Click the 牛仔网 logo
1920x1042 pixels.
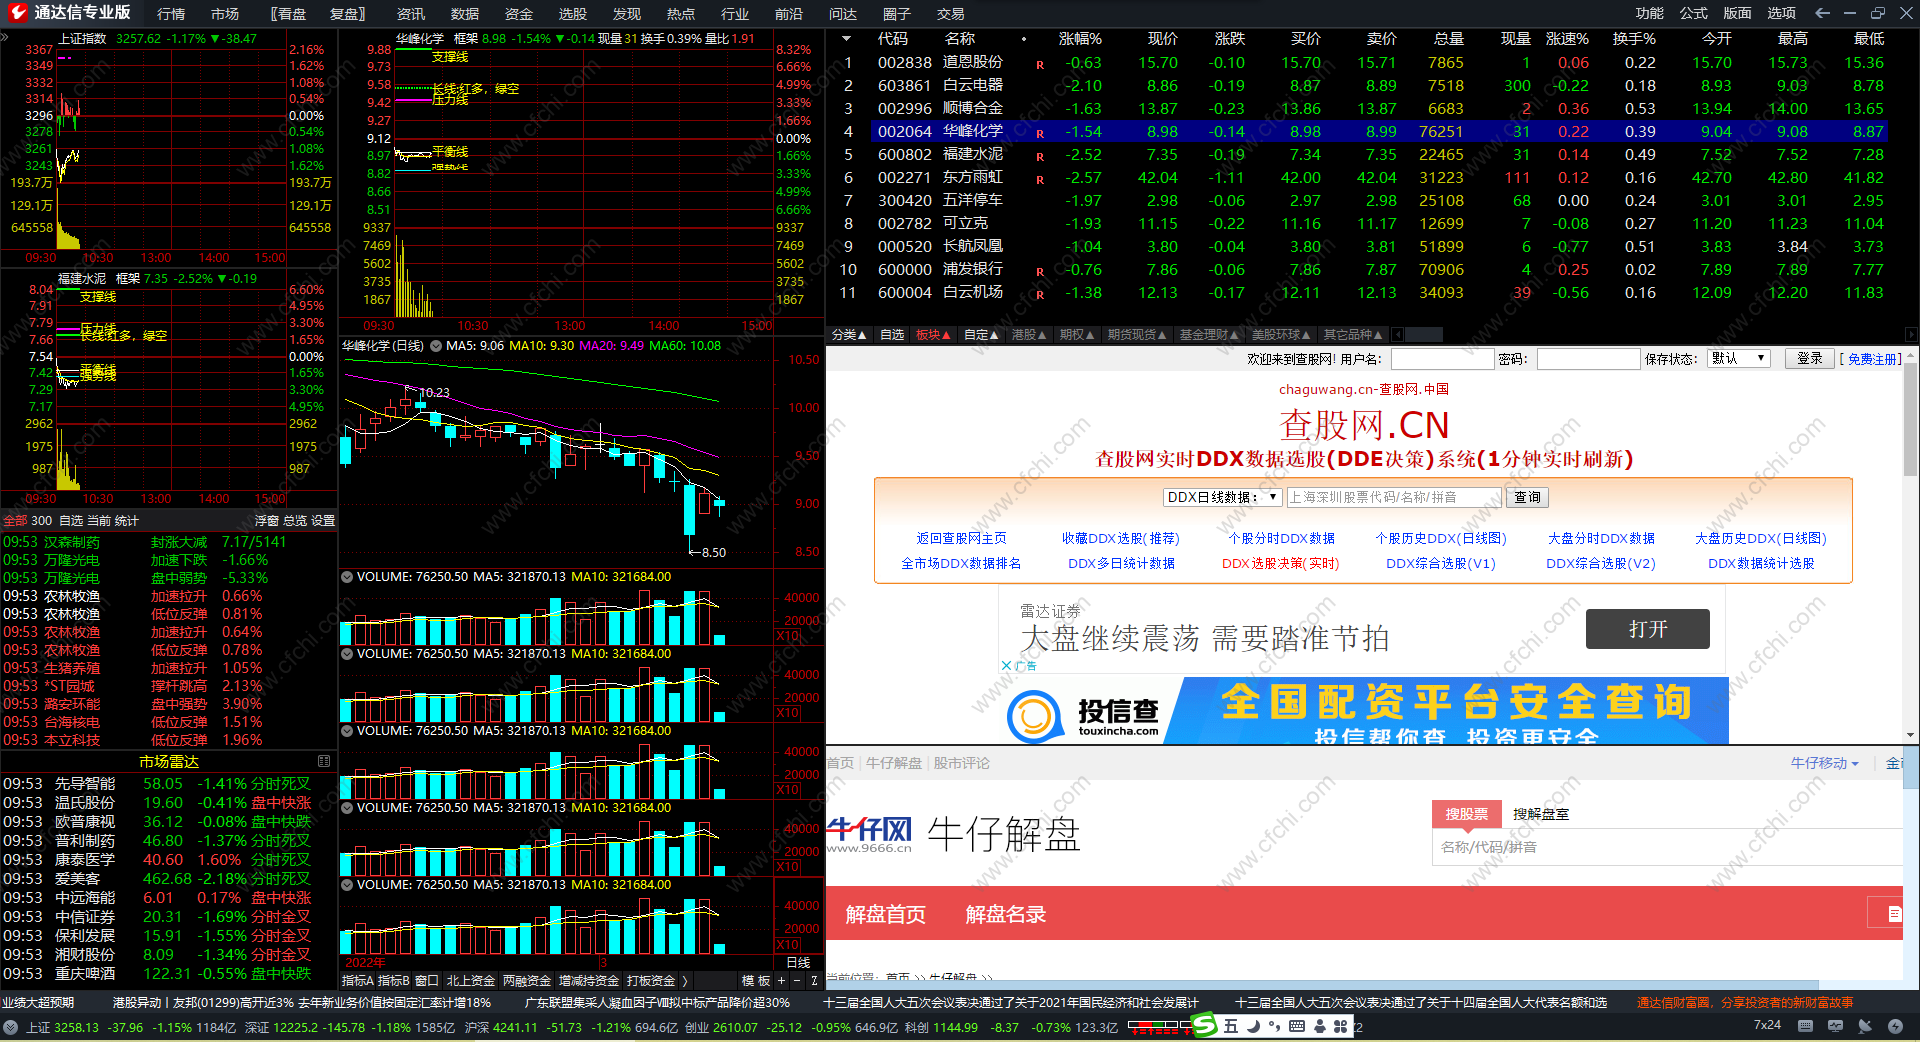[870, 834]
